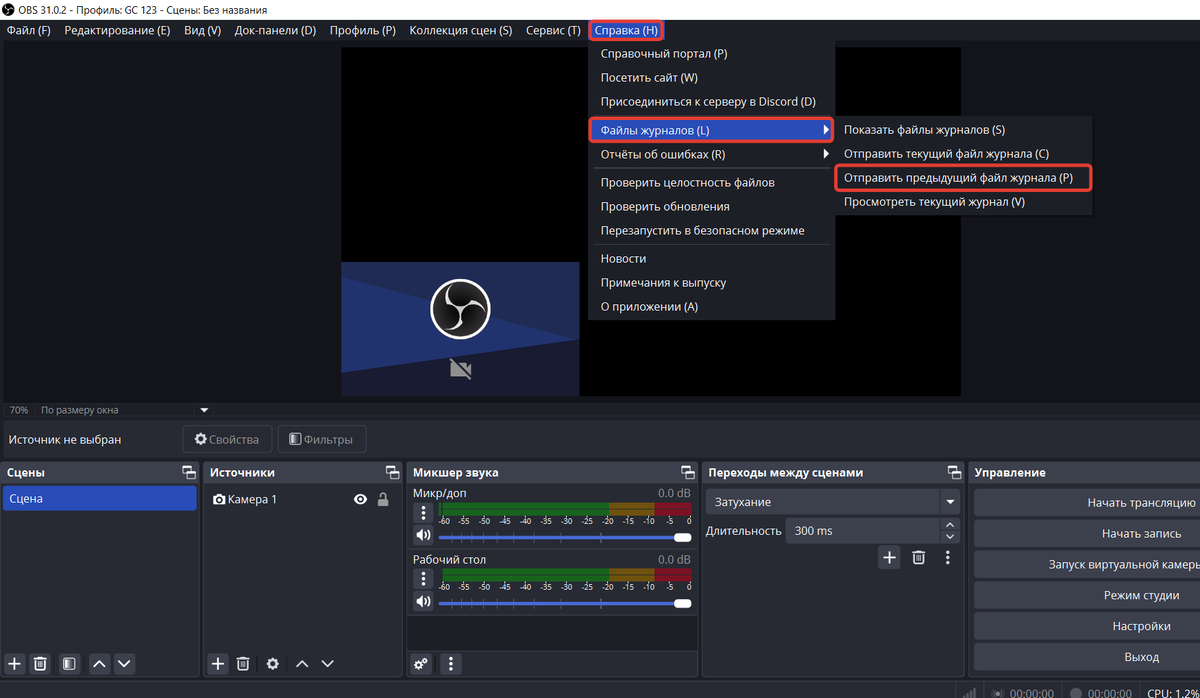Viewport: 1200px width, 698px height.
Task: Open the scene filters icon in Сцены panel
Action: (69, 663)
